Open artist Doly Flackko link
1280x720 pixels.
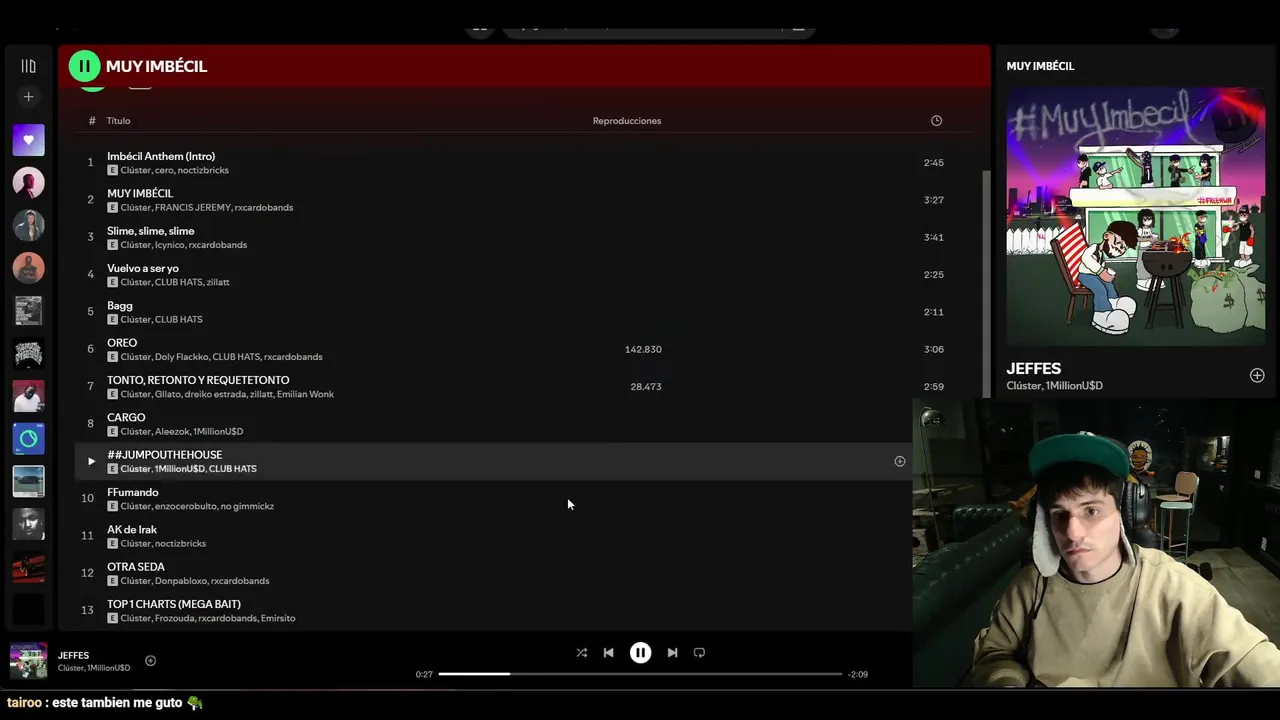[181, 357]
